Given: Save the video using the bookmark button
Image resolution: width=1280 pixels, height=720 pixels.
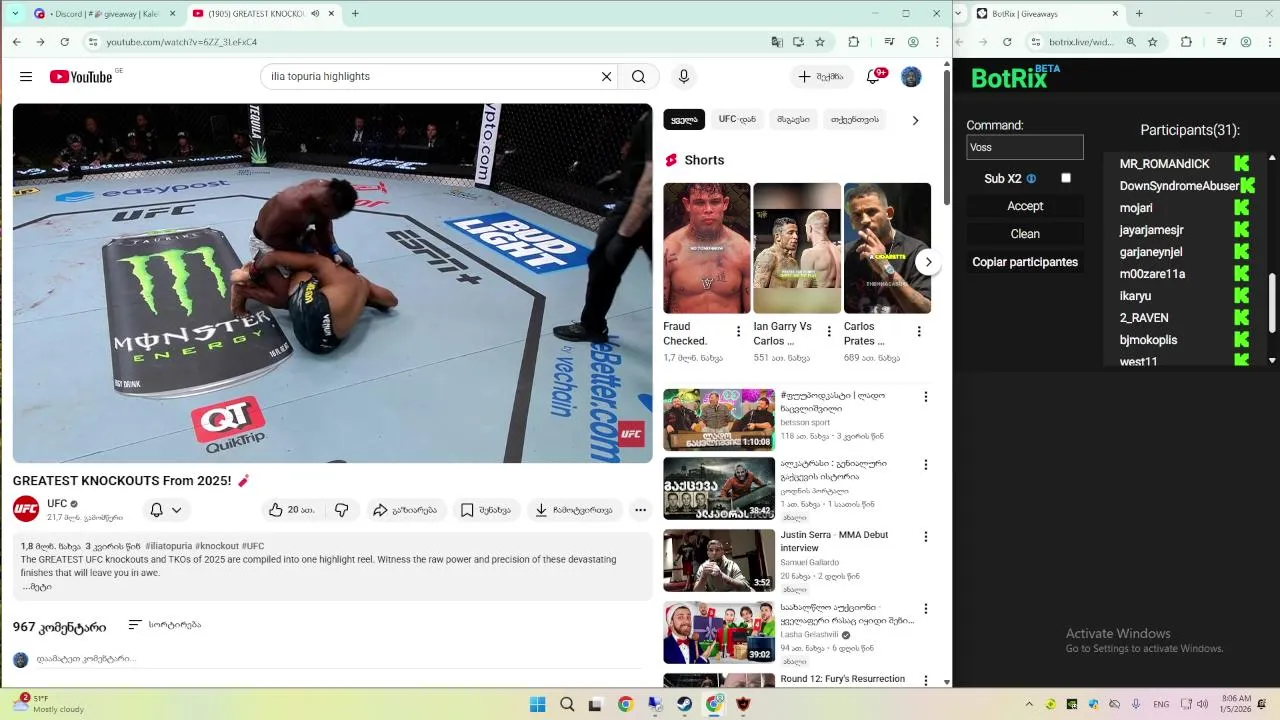Looking at the screenshot, I should [x=485, y=510].
